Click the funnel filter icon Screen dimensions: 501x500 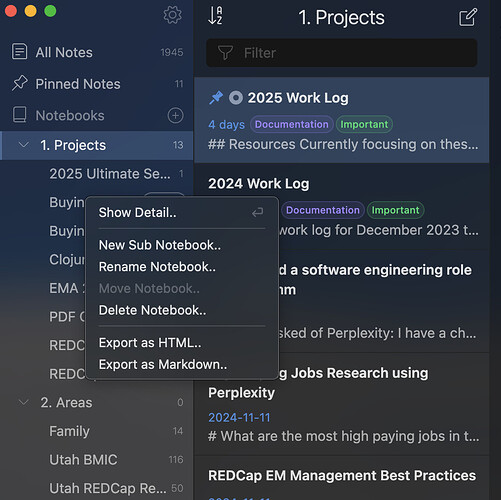tap(225, 53)
